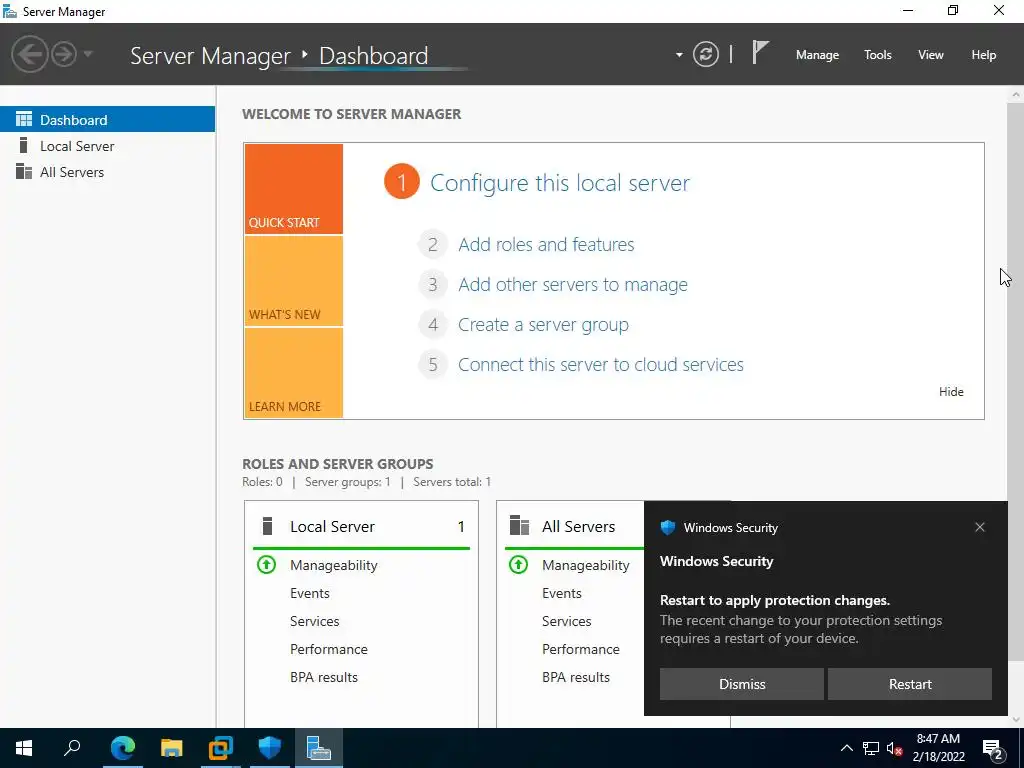Viewport: 1024px width, 768px height.
Task: Select Dashboard in the left pane
Action: tap(107, 120)
